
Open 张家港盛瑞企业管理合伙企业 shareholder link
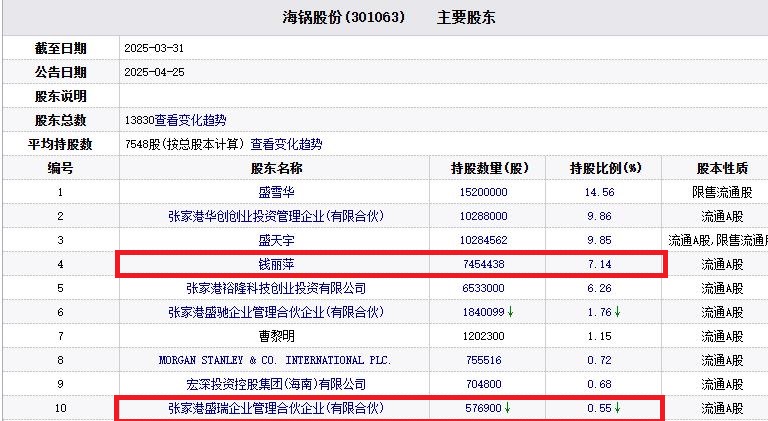point(276,408)
